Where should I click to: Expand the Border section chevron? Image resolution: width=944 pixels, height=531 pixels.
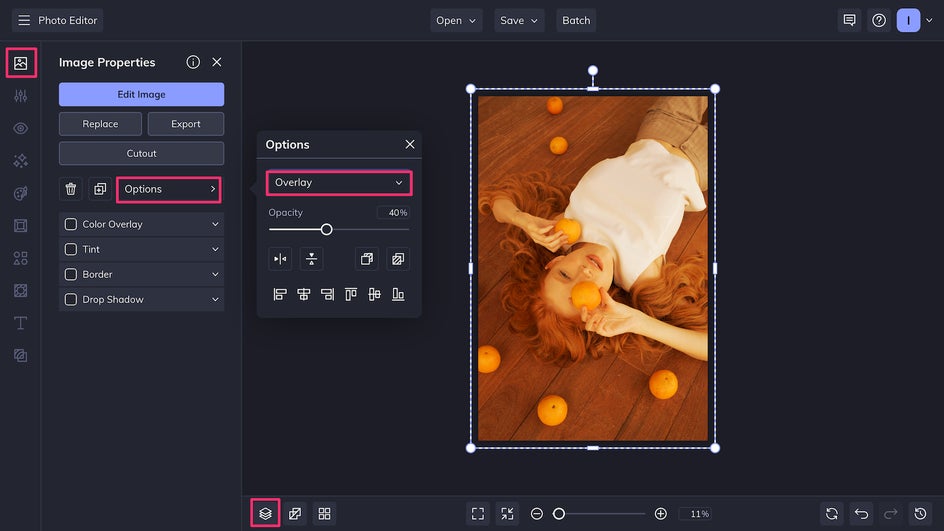pyautogui.click(x=214, y=274)
